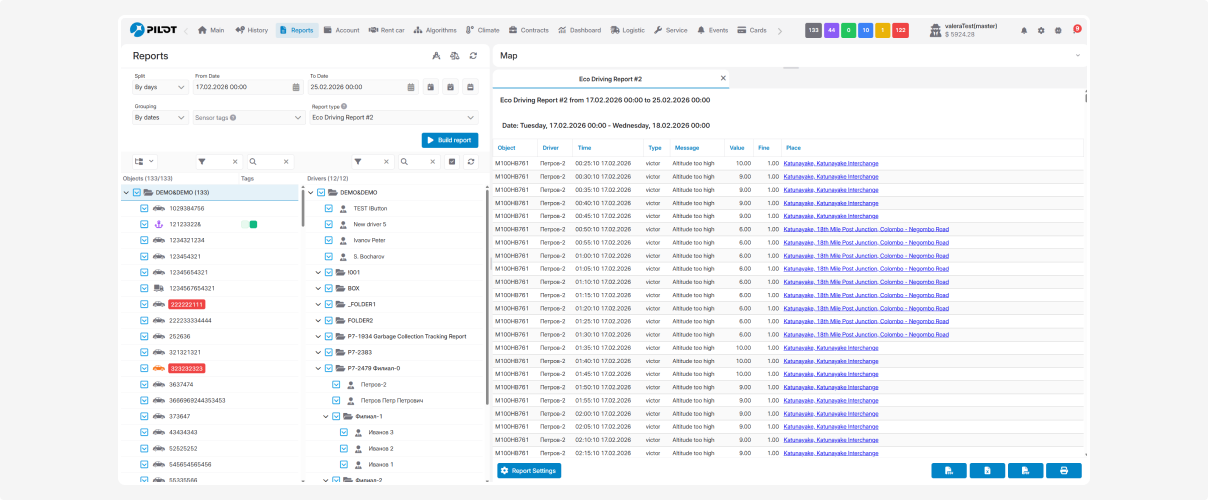Click the Build report button
Screen dimensions: 1208x500
pos(450,140)
